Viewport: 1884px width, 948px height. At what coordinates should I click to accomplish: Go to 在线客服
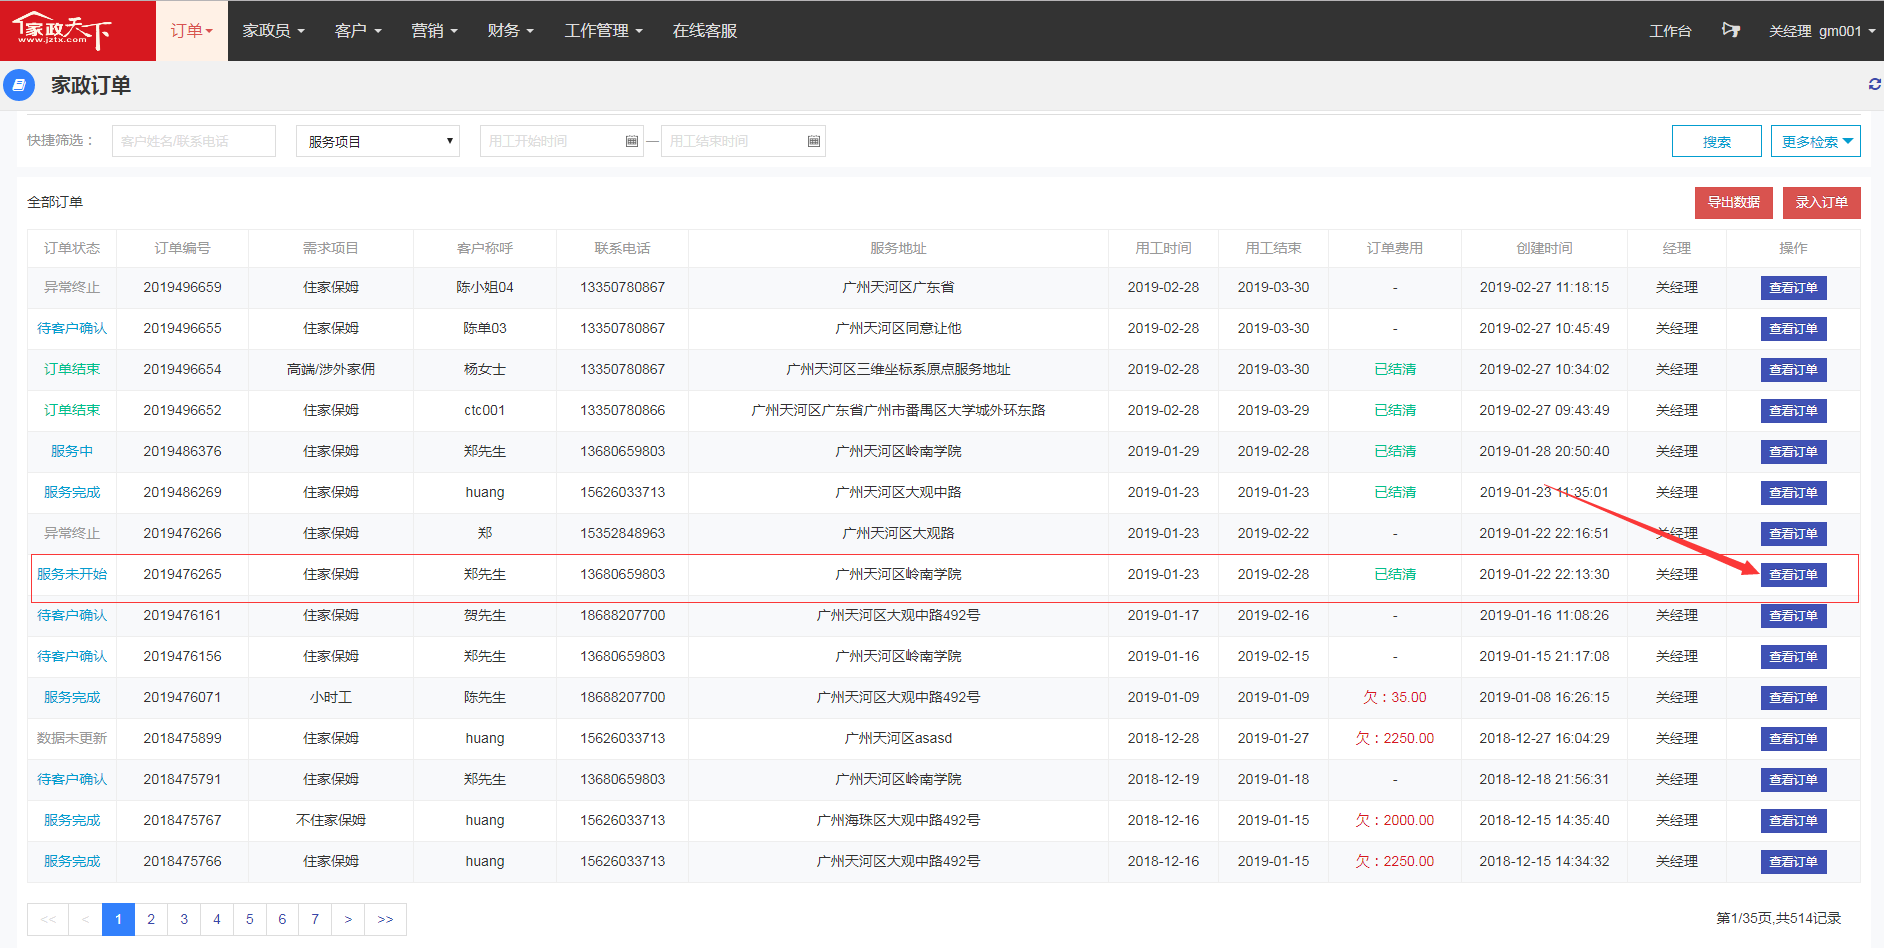(x=705, y=31)
